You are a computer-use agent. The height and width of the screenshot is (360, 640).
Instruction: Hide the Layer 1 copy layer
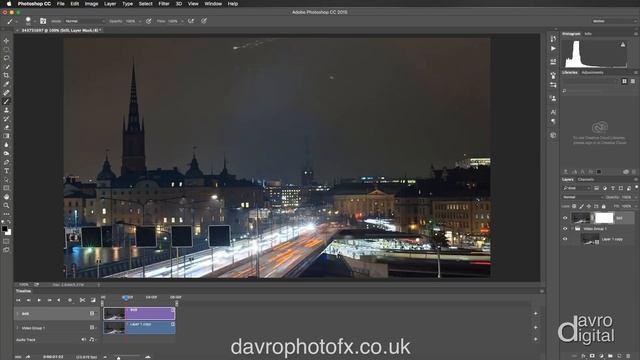565,239
